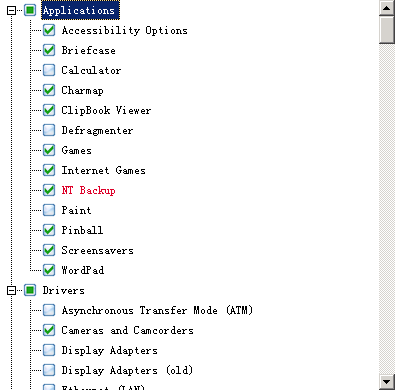Uncheck Cameras and Camcorders checkbox
The width and height of the screenshot is (395, 390).
coord(49,330)
